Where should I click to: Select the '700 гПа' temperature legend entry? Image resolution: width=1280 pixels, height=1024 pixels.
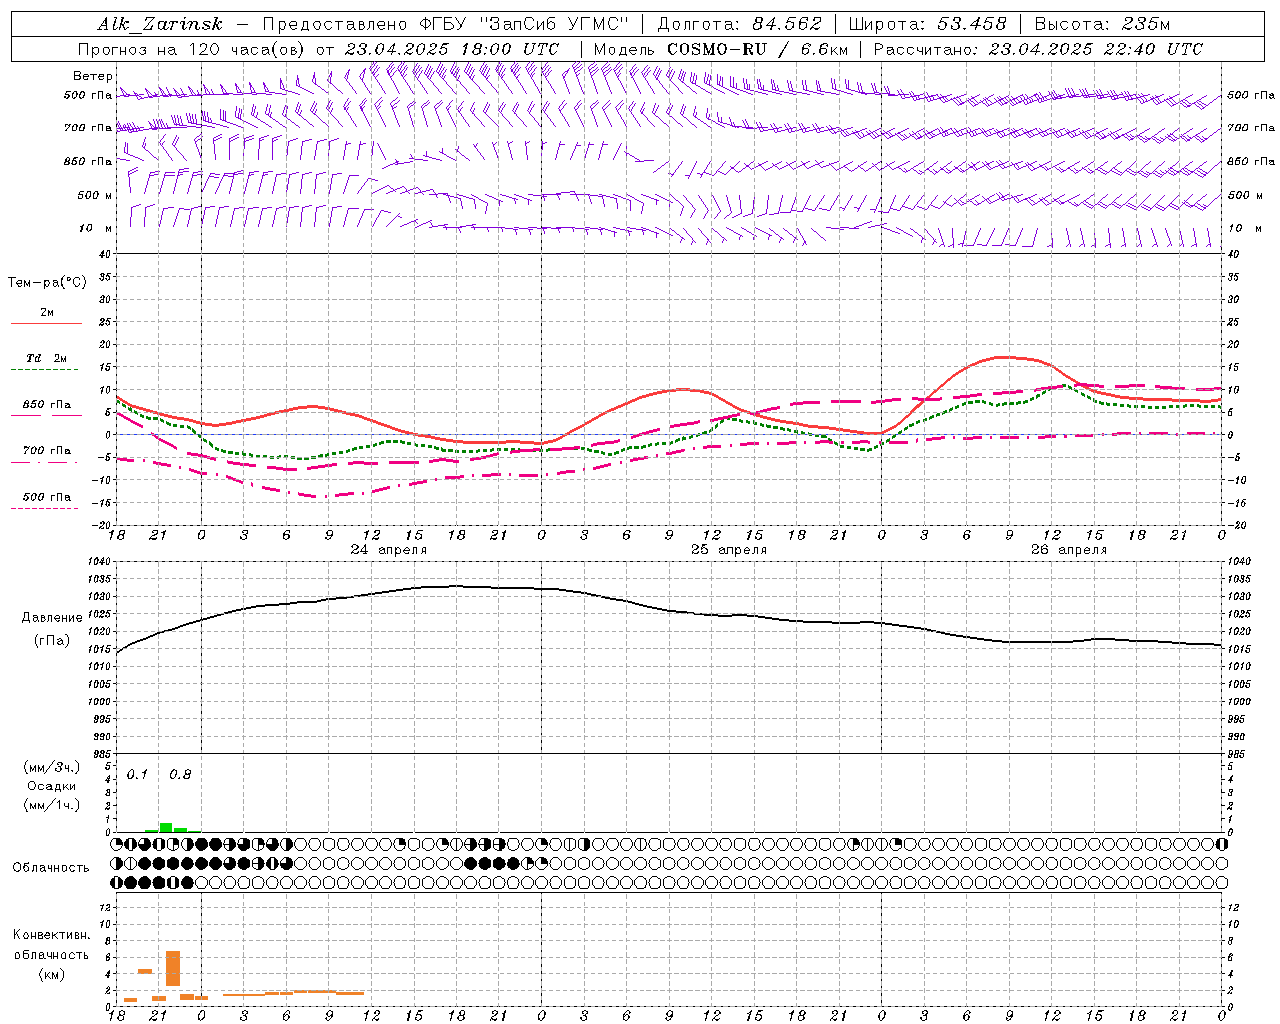[x=47, y=451]
